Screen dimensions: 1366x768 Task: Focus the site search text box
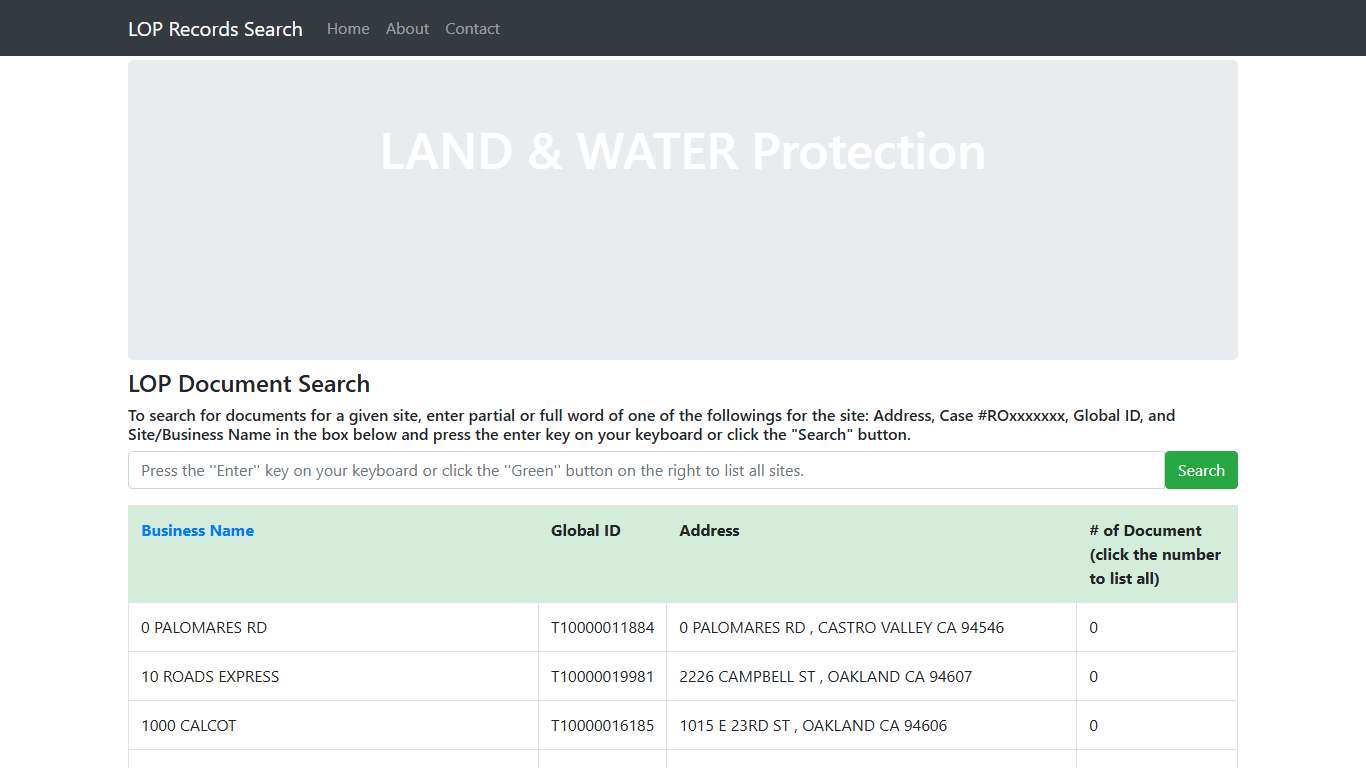coord(646,470)
